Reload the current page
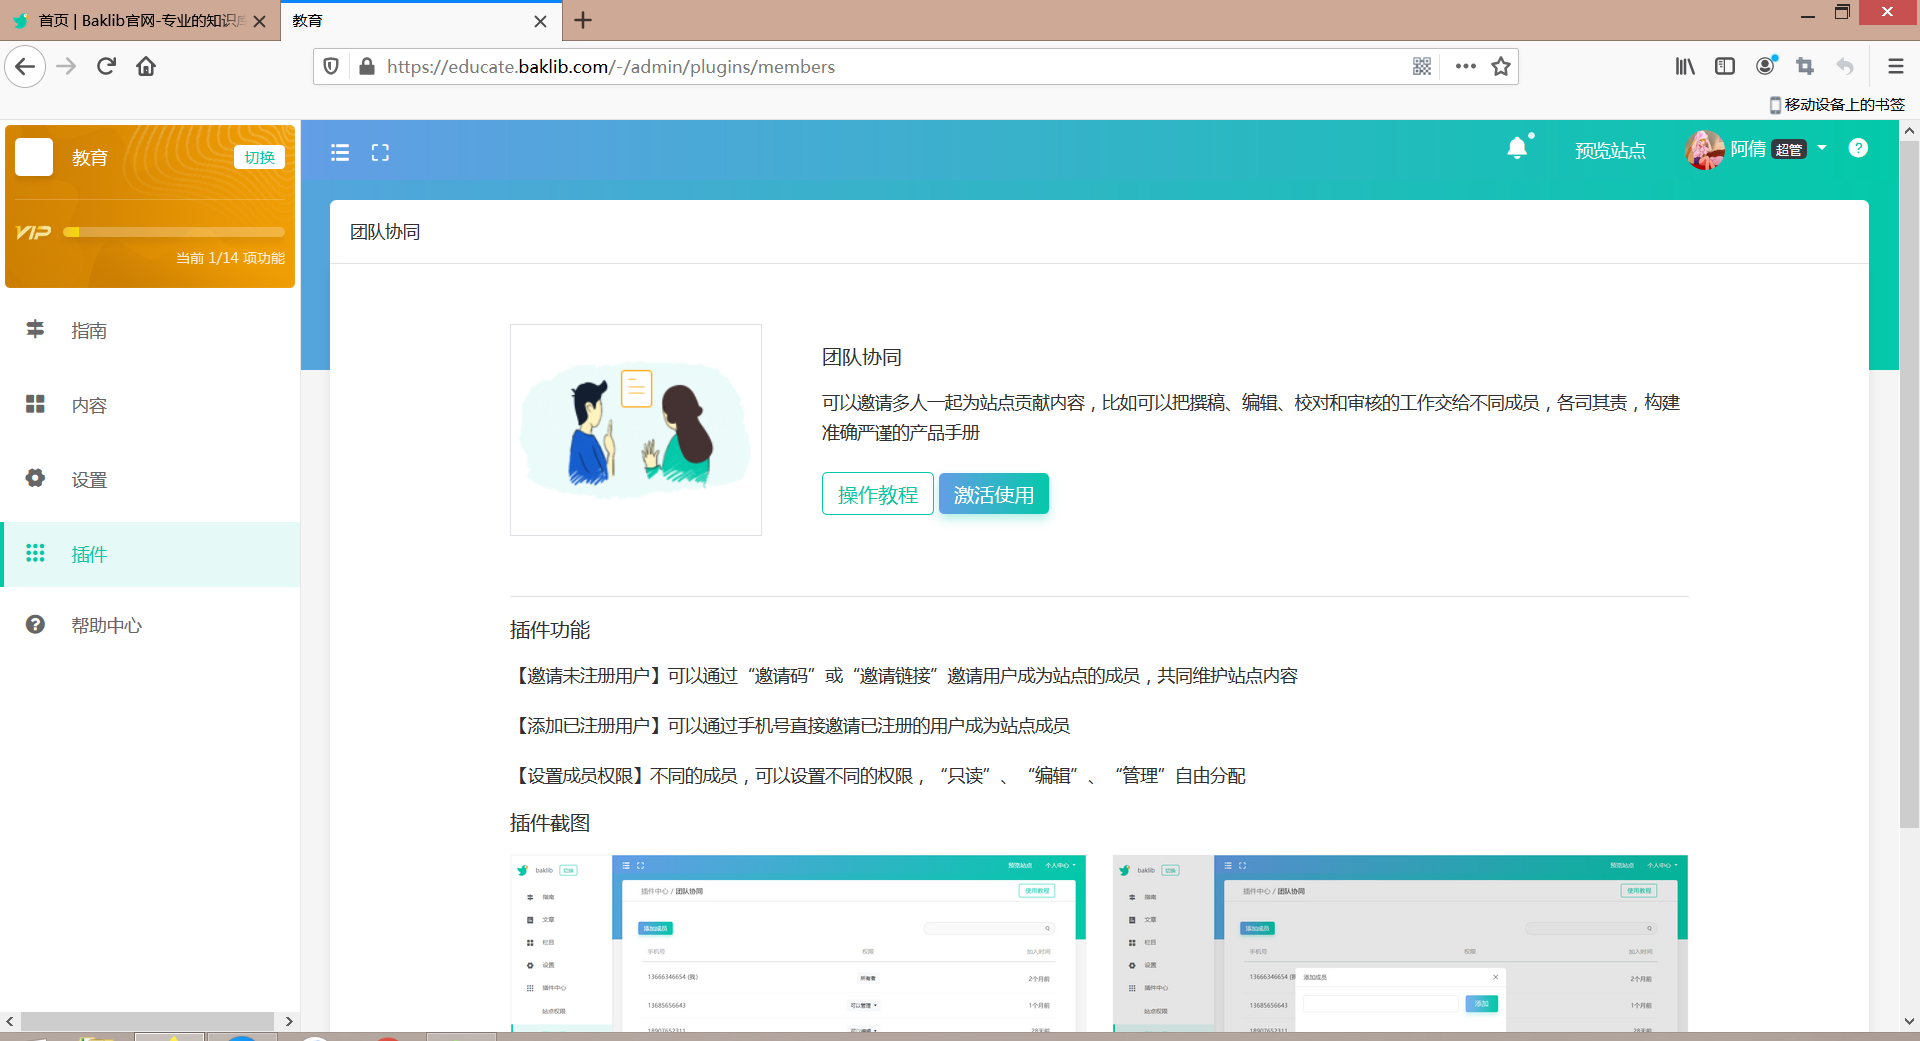The height and width of the screenshot is (1041, 1920). pyautogui.click(x=106, y=67)
